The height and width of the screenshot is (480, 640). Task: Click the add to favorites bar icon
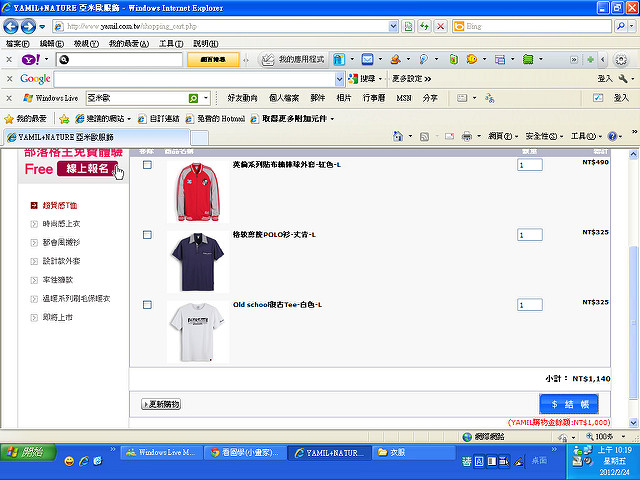click(64, 119)
